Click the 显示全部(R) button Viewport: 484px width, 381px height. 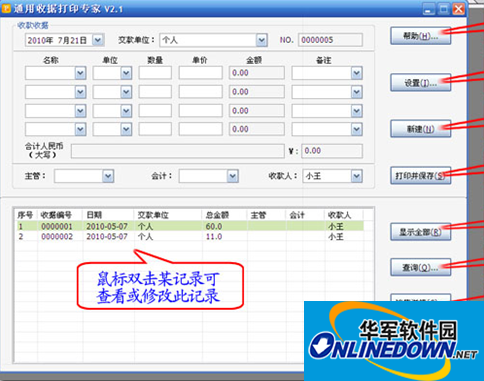(x=421, y=232)
